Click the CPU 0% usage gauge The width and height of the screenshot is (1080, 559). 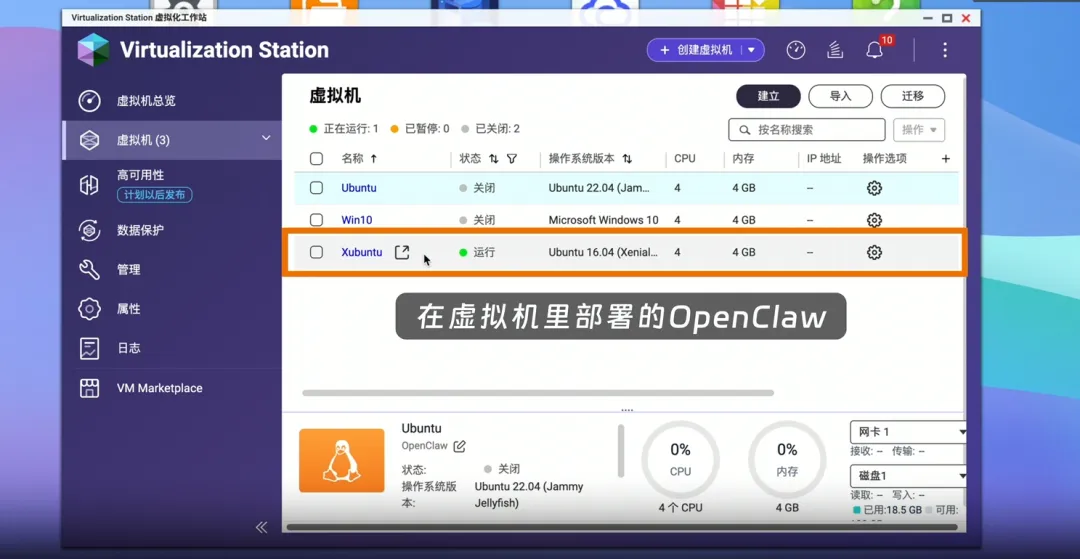pos(681,460)
